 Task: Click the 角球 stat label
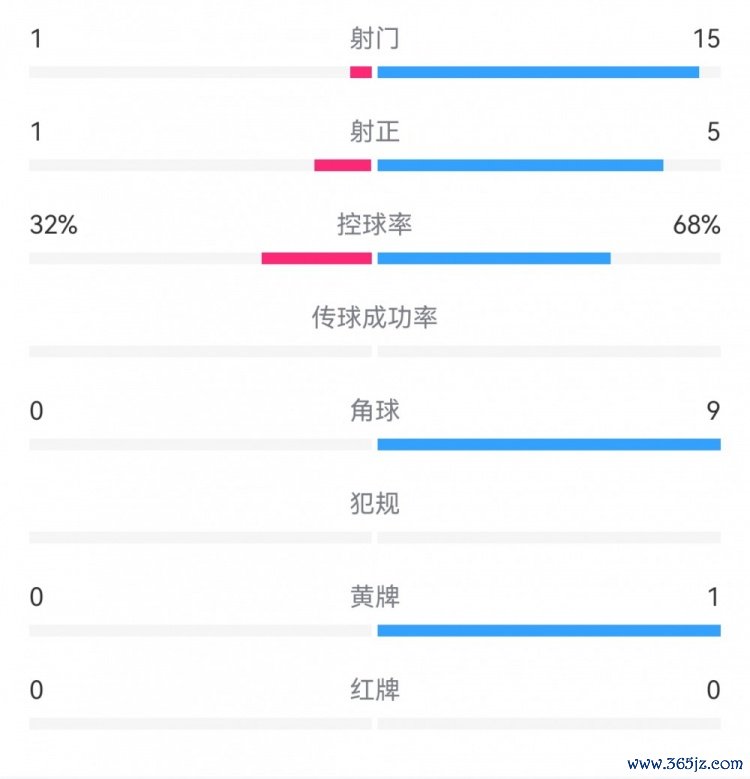pos(375,410)
